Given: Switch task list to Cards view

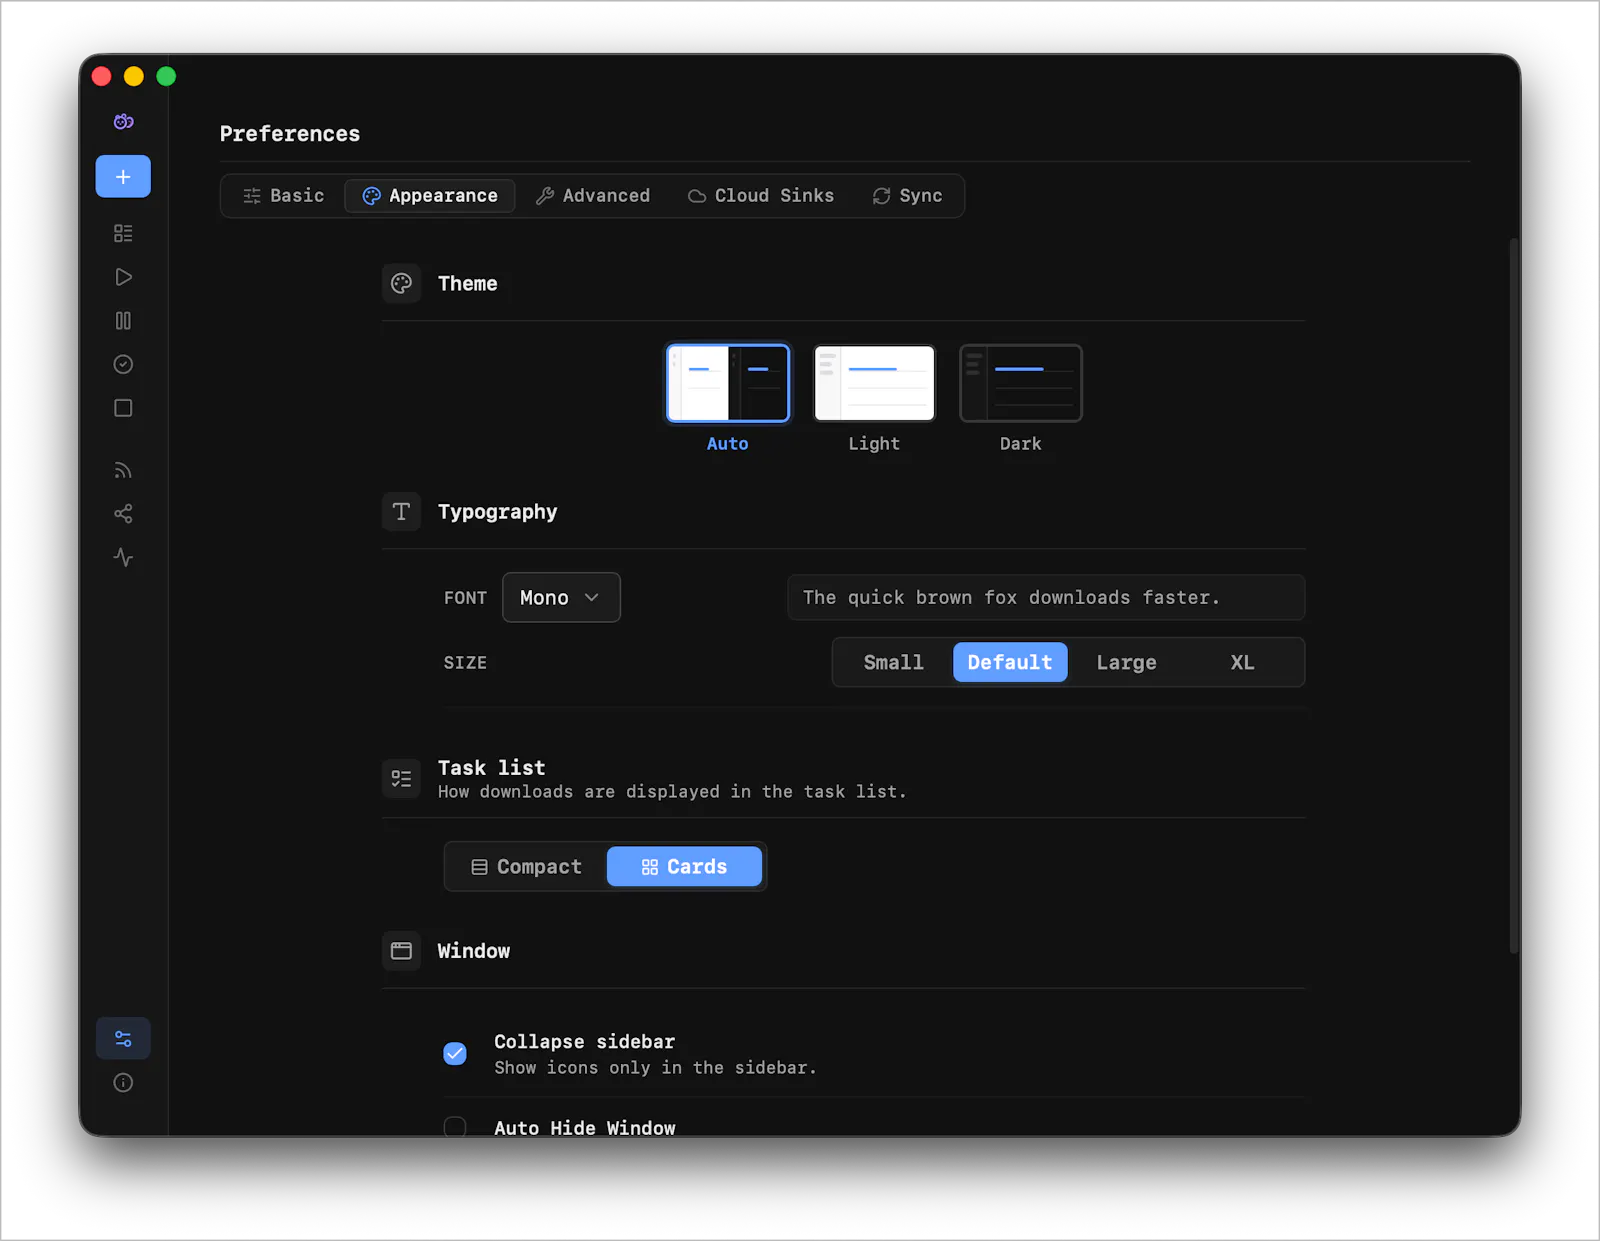Looking at the screenshot, I should point(685,867).
